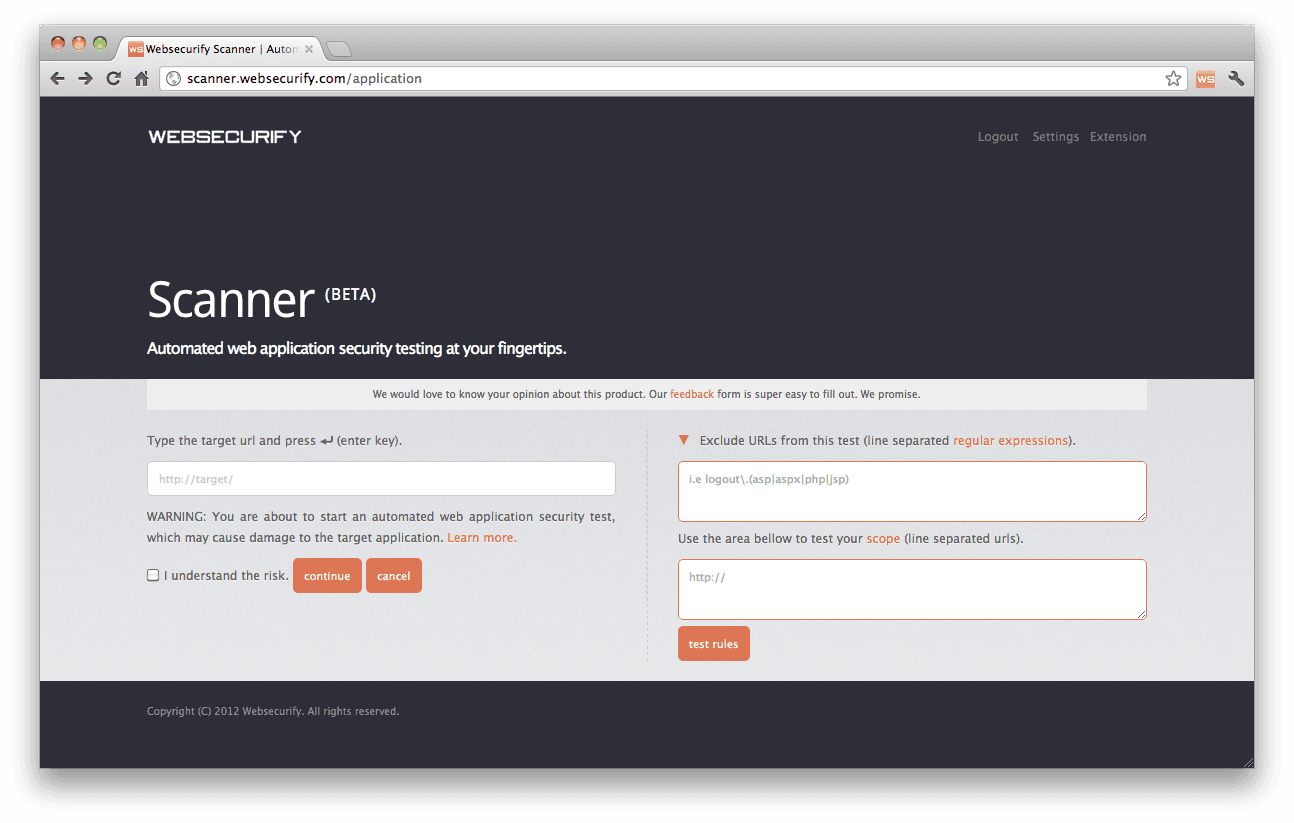Screen dimensions: 1294x823
Task: Open the feedback form link
Action: [692, 394]
